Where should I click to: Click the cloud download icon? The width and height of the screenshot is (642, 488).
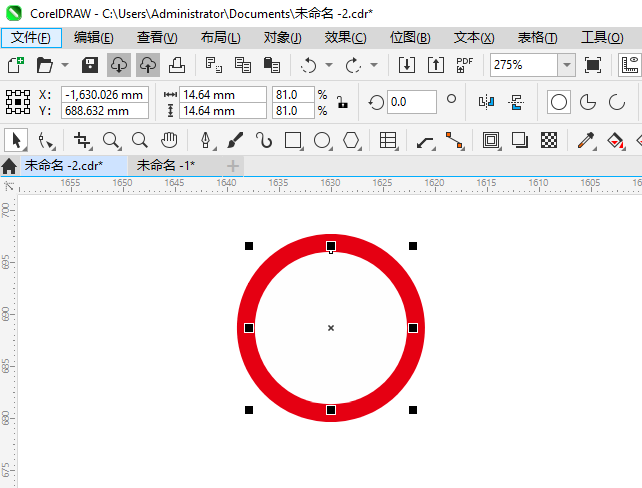(119, 65)
